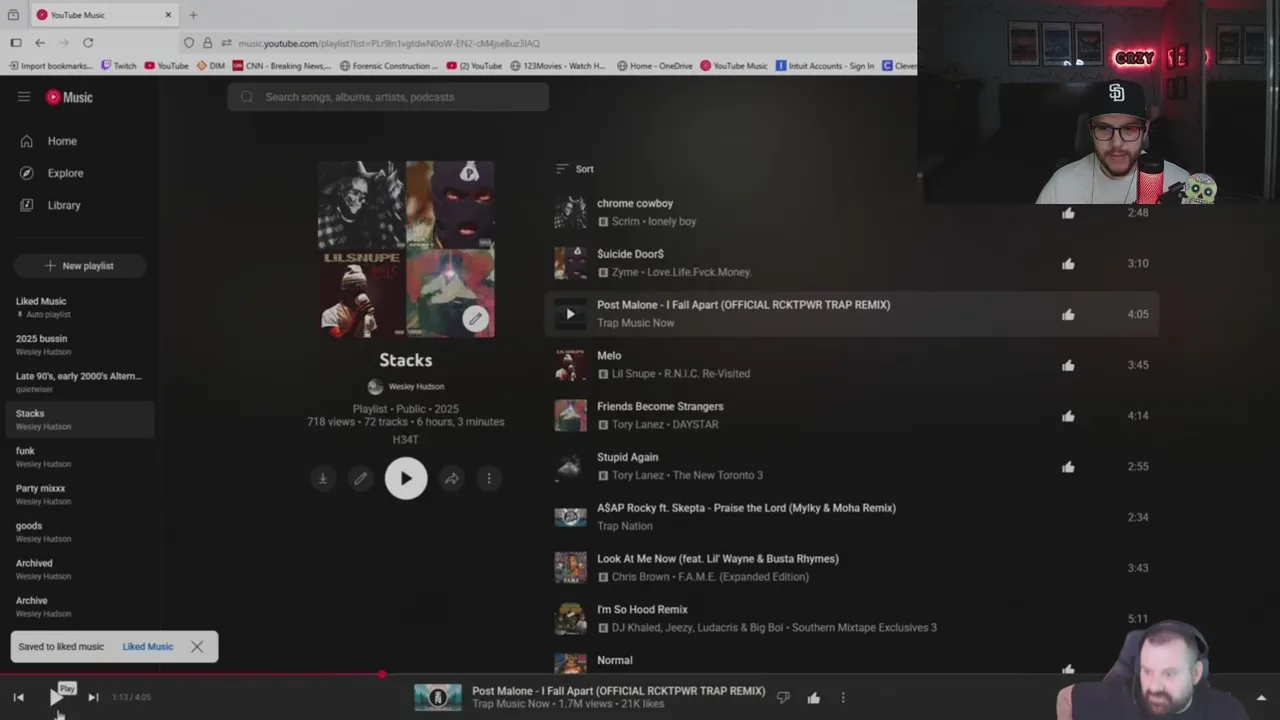Go back in browser
The width and height of the screenshot is (1280, 720).
[x=40, y=43]
